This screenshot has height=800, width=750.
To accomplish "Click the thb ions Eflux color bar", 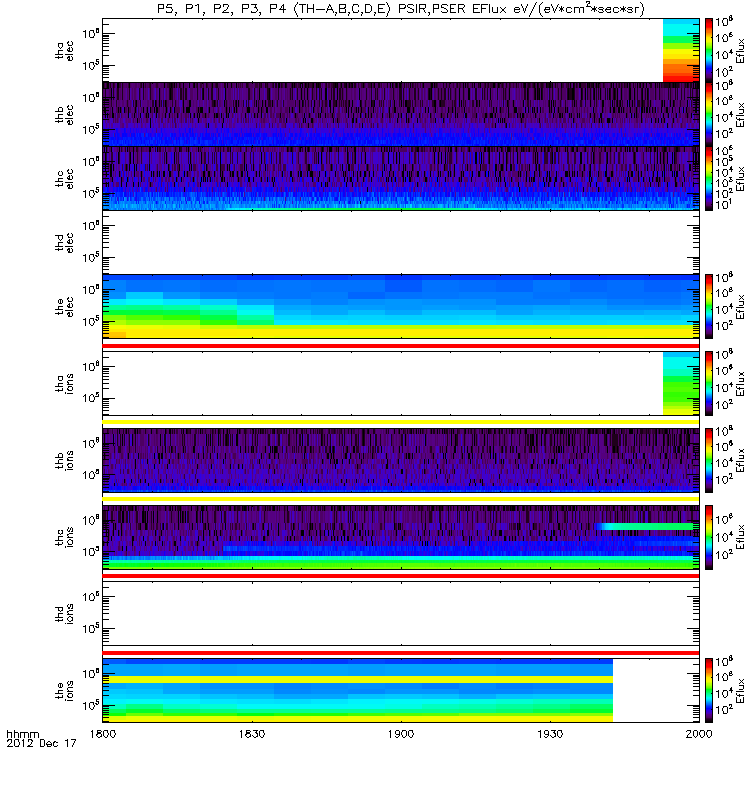I will (x=709, y=460).
